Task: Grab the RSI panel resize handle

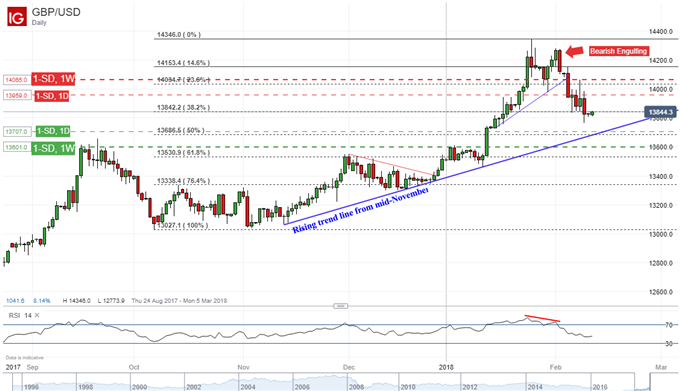Action: (340, 306)
